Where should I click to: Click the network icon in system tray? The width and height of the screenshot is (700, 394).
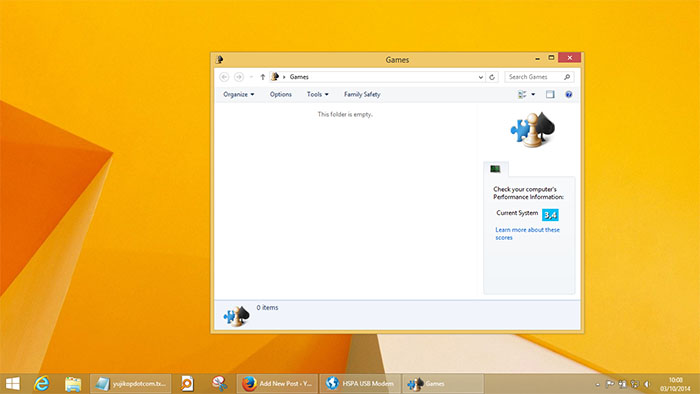click(622, 384)
